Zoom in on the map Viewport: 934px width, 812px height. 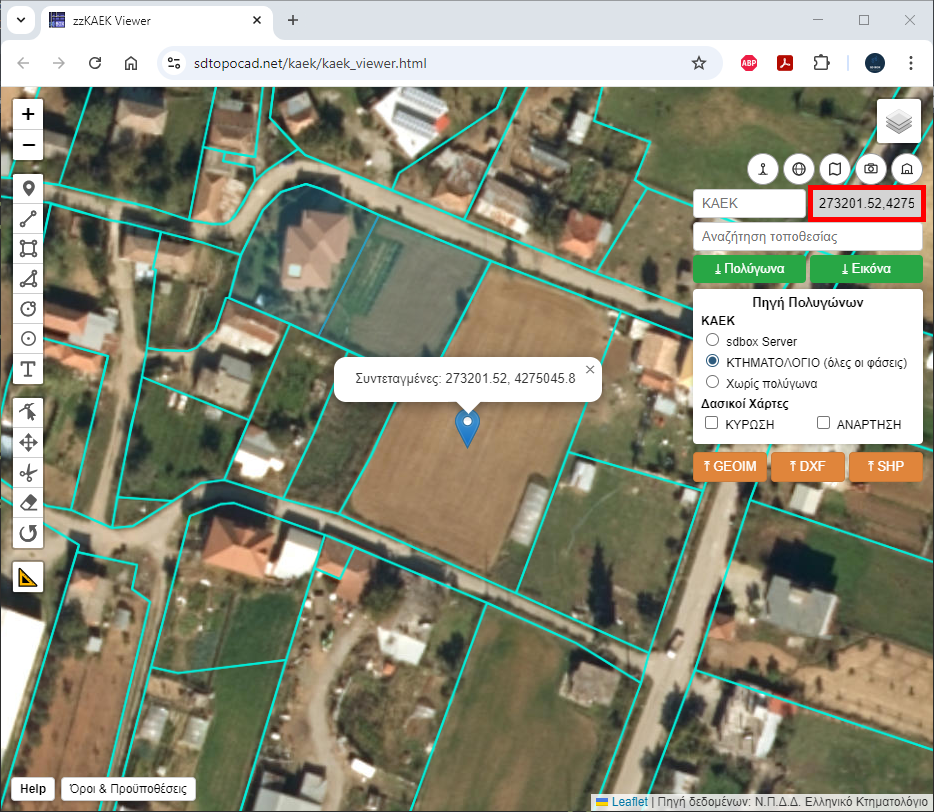(28, 114)
